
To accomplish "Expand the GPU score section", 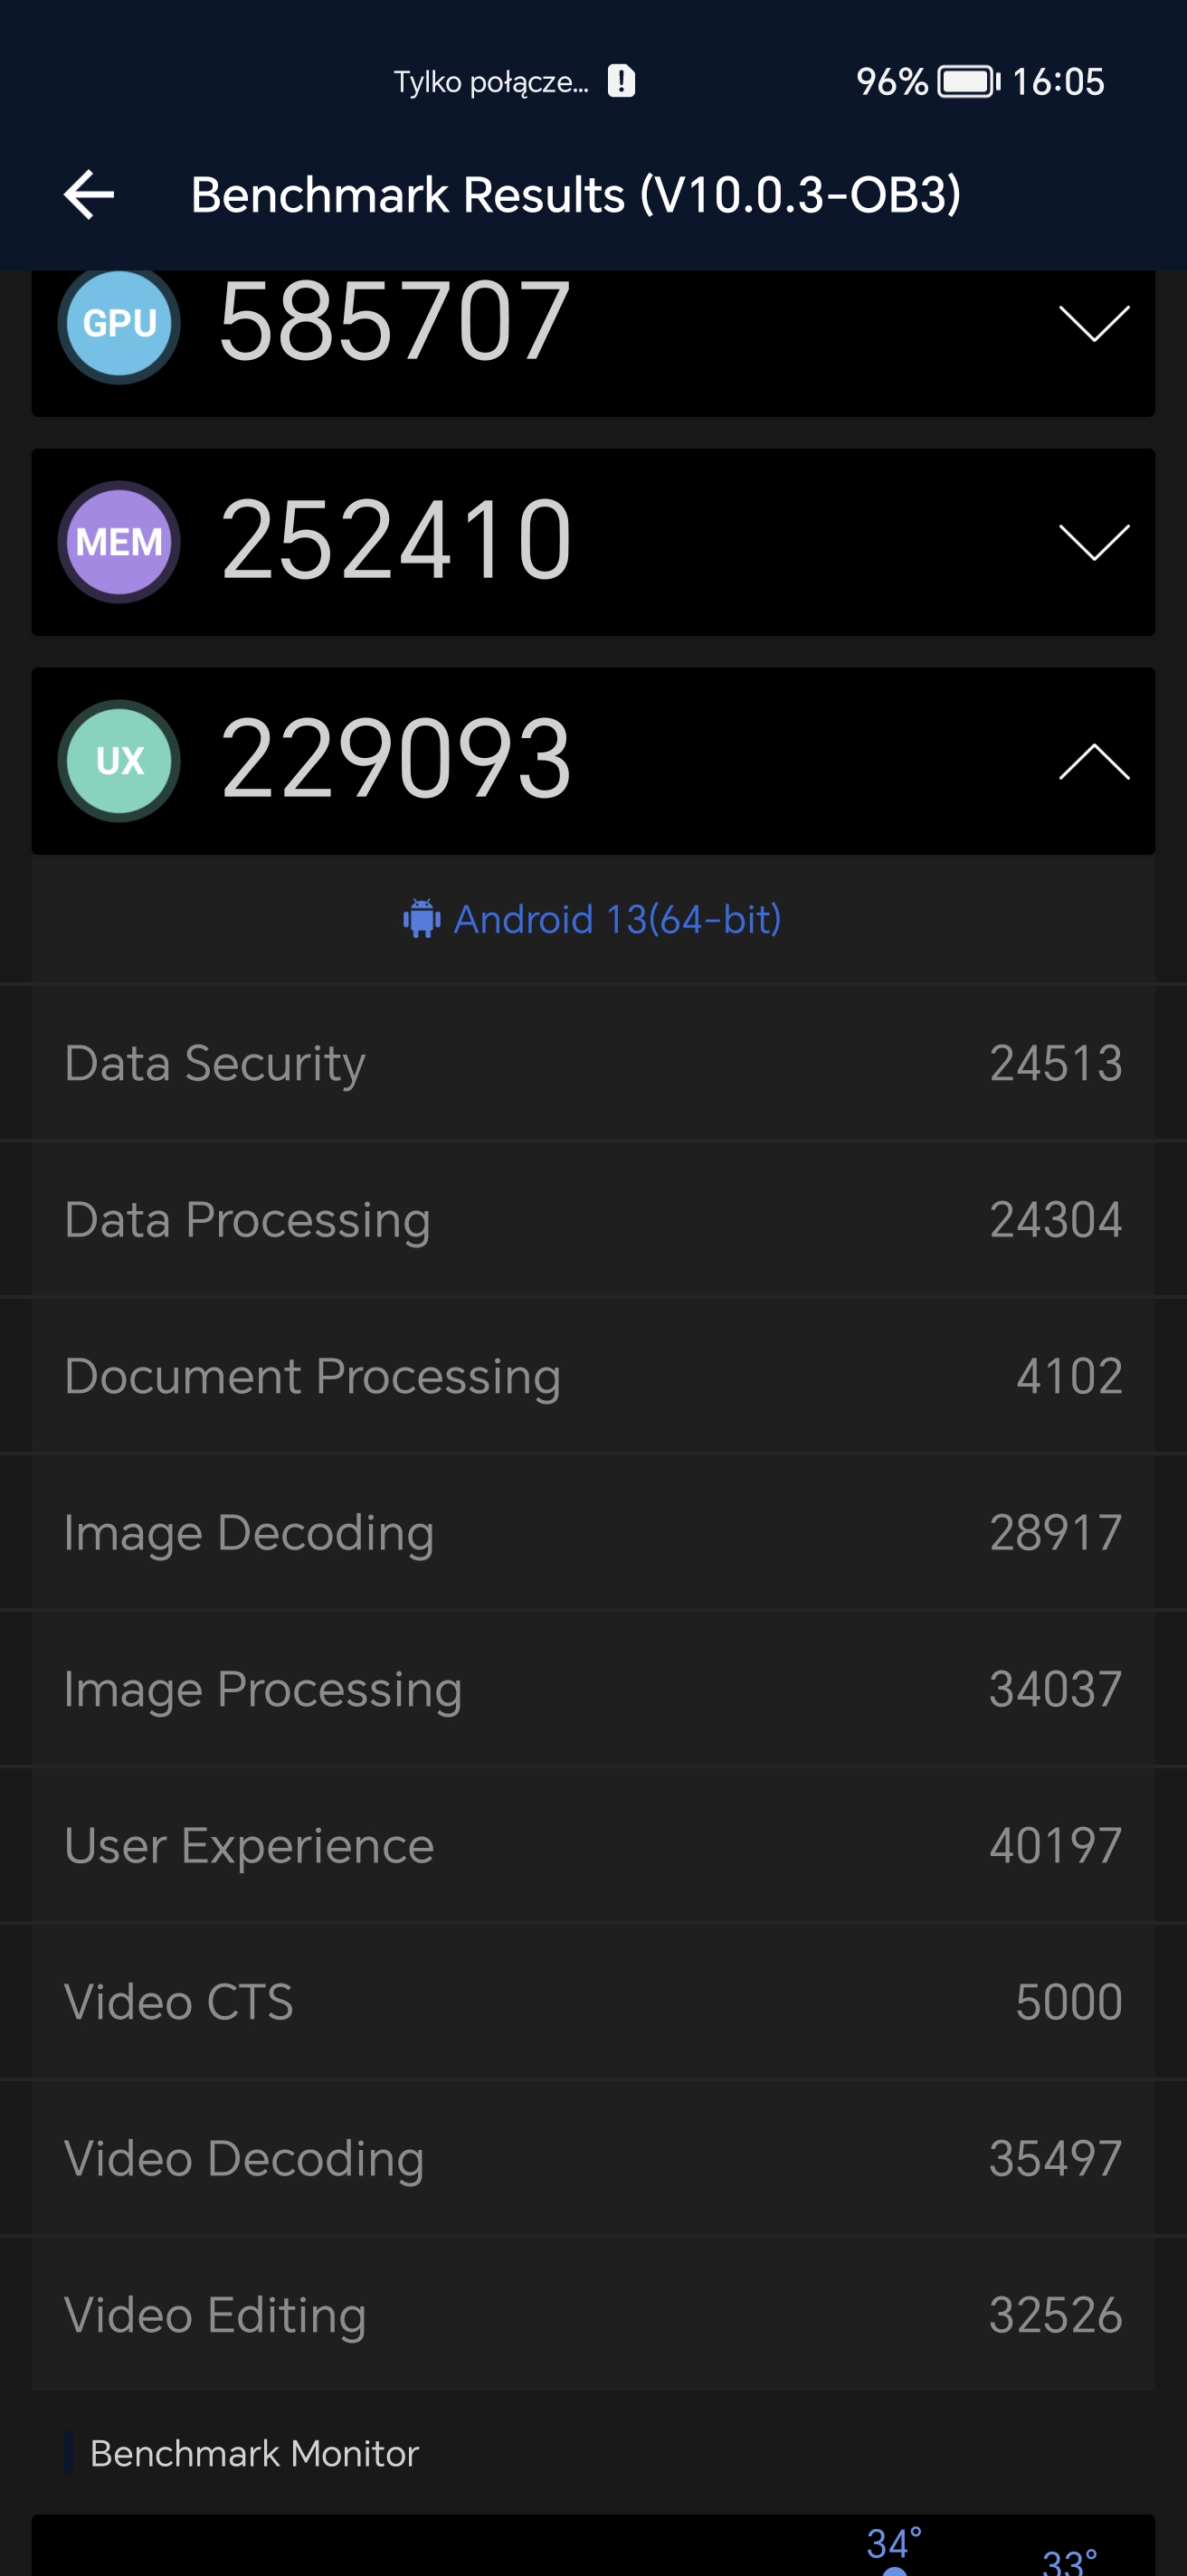I will point(1094,323).
